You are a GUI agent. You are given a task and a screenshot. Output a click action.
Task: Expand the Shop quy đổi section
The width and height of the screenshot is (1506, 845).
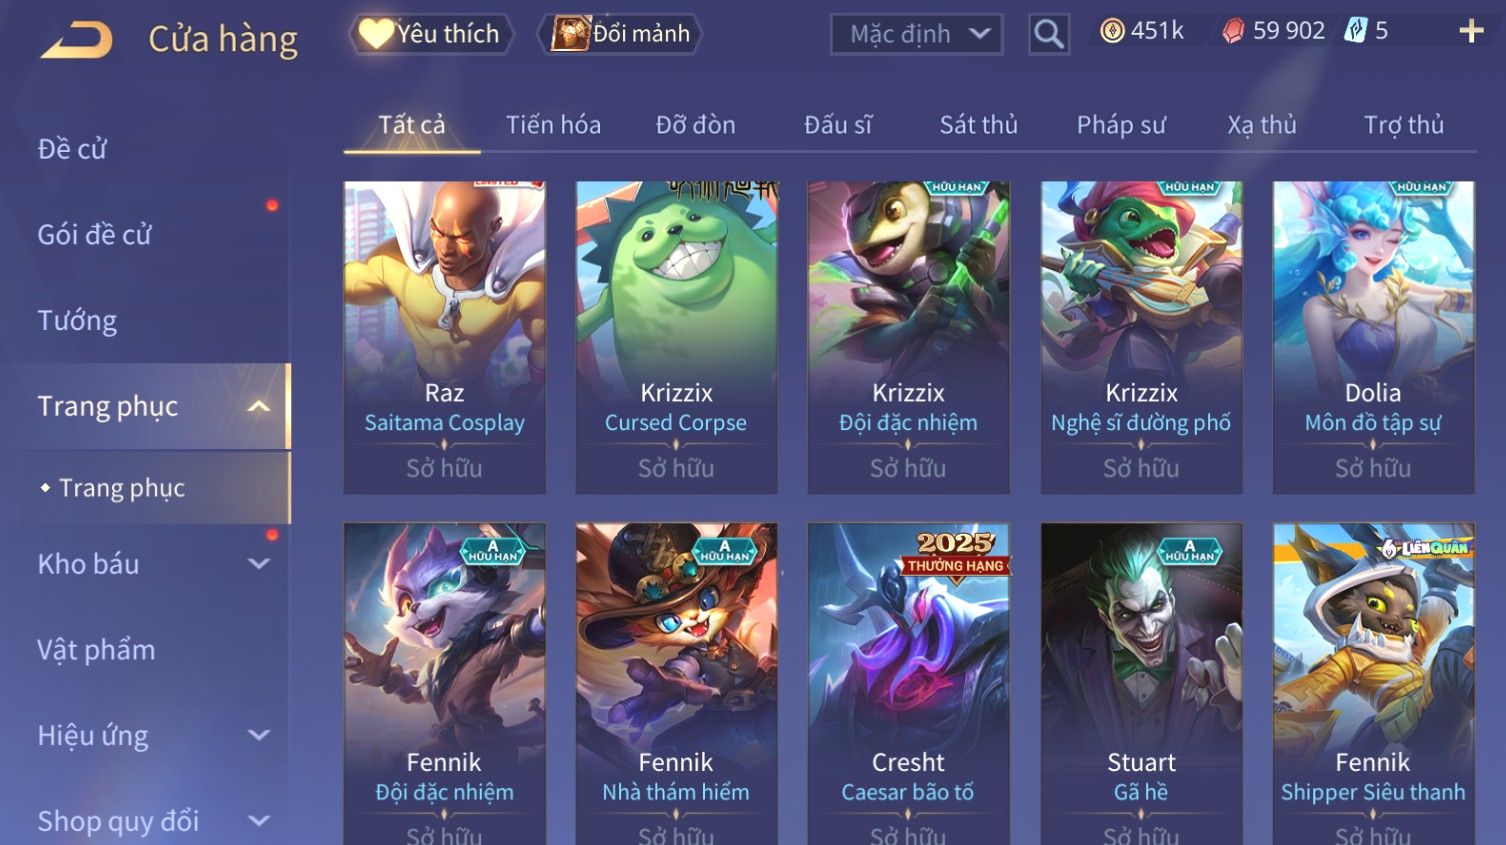(x=258, y=821)
